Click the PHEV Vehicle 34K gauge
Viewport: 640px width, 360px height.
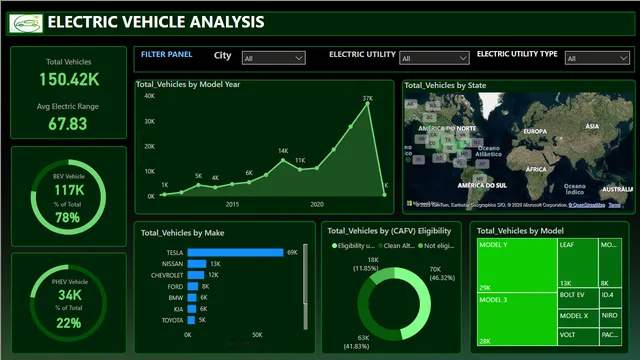point(69,303)
